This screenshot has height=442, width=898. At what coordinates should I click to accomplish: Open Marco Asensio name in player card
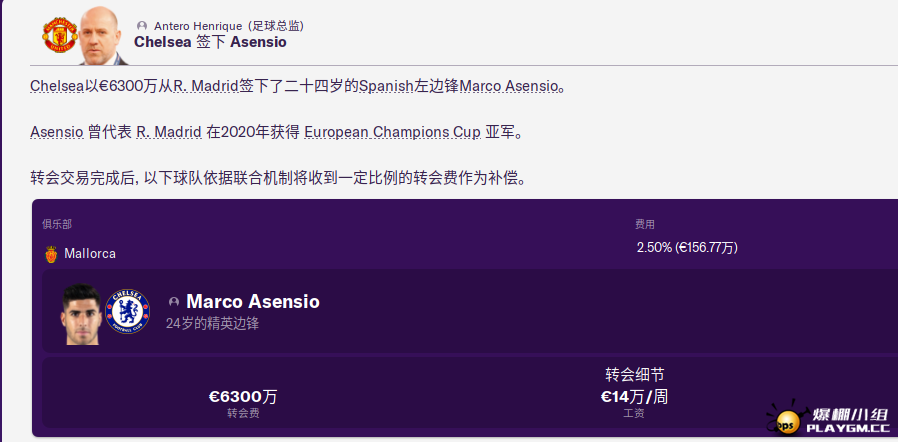(x=253, y=301)
